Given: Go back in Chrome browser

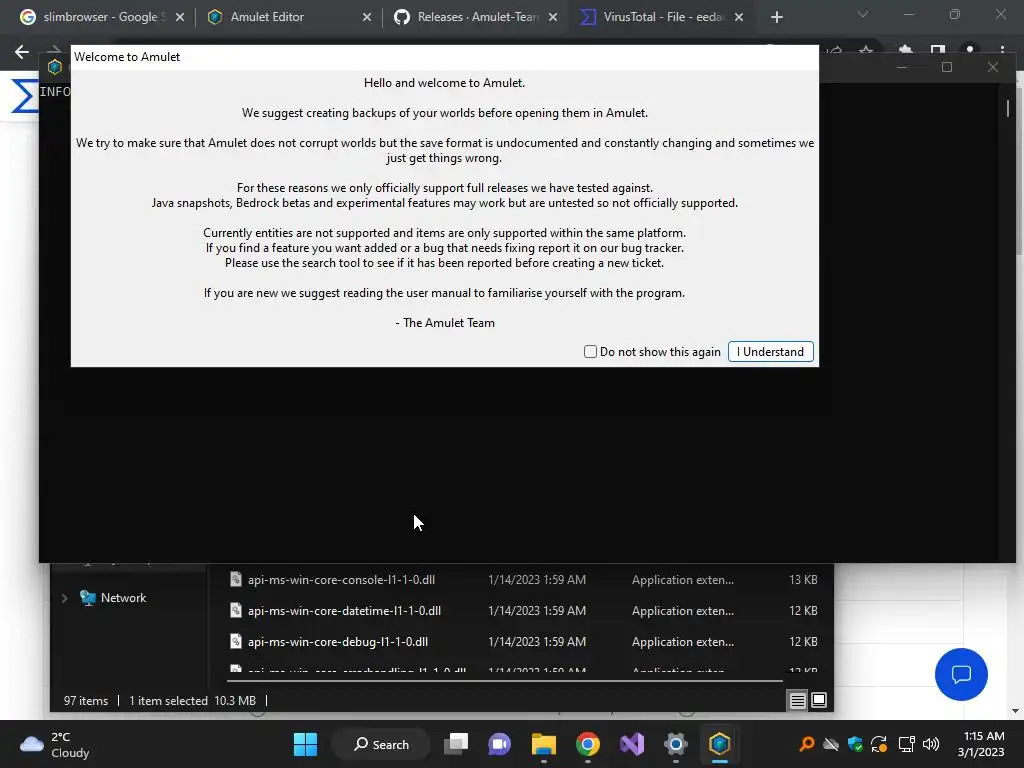Looking at the screenshot, I should click(x=22, y=52).
